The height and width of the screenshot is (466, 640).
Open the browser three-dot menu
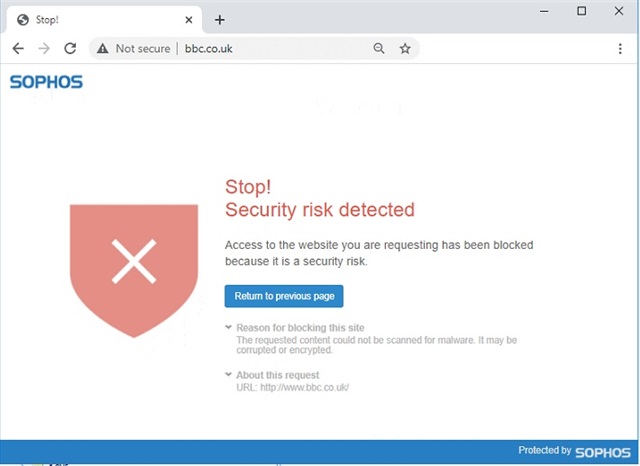[x=620, y=49]
